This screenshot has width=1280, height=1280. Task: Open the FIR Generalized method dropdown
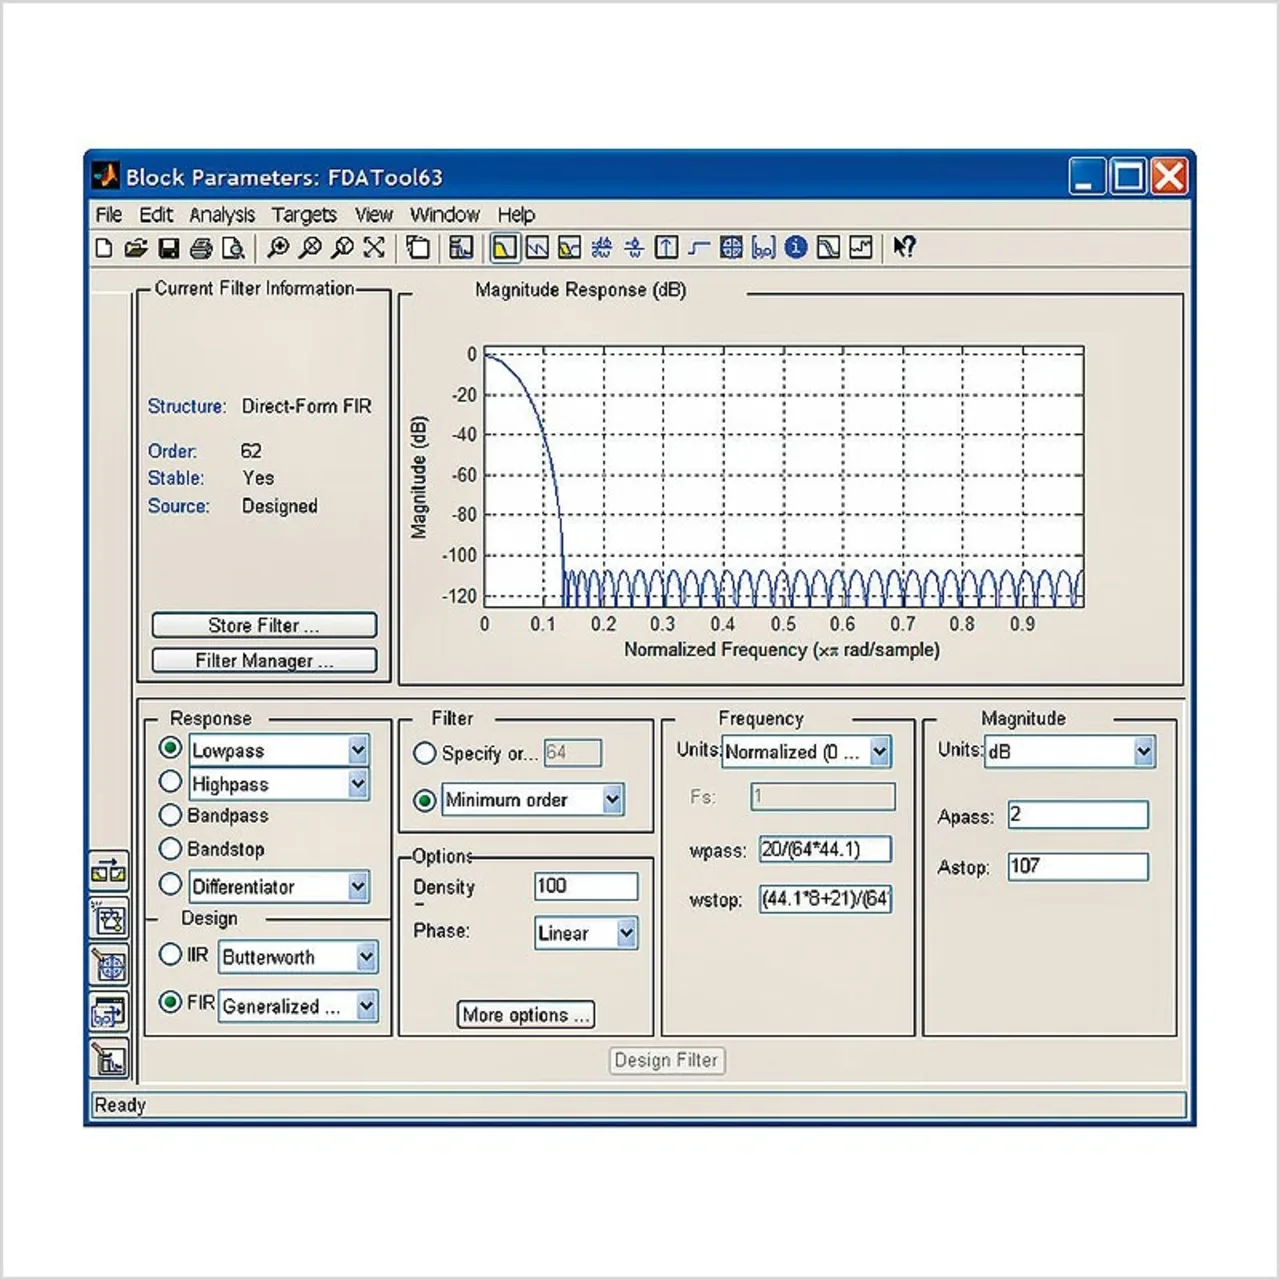click(367, 1005)
